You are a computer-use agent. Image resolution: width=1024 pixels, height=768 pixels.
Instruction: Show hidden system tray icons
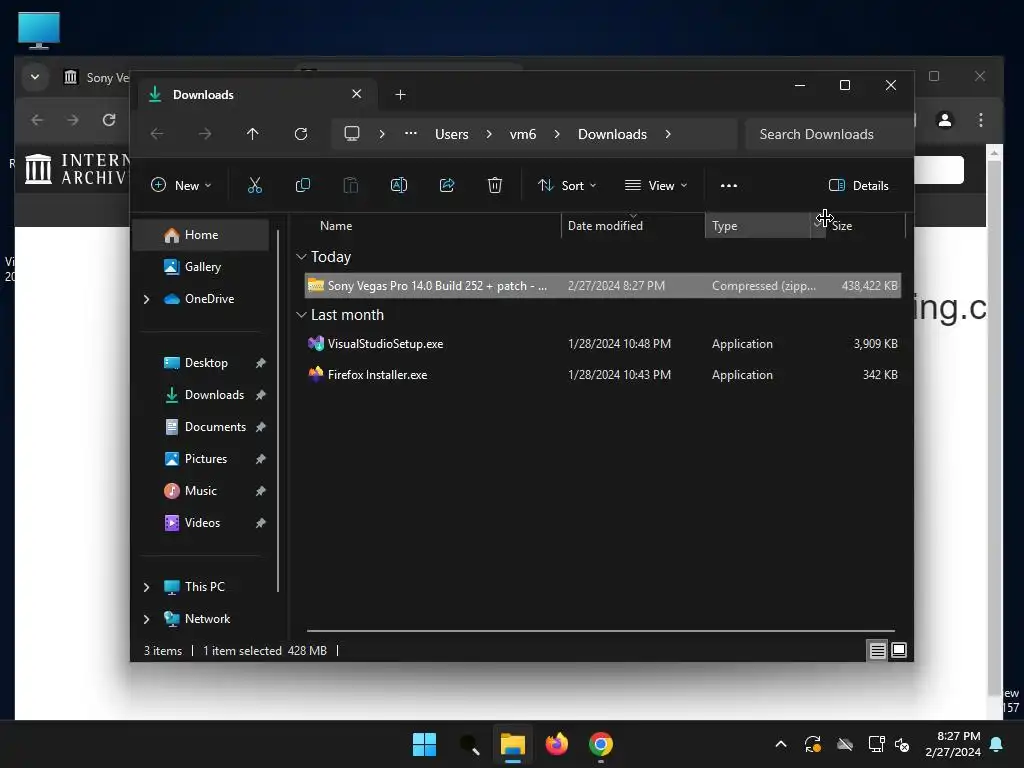click(x=780, y=744)
